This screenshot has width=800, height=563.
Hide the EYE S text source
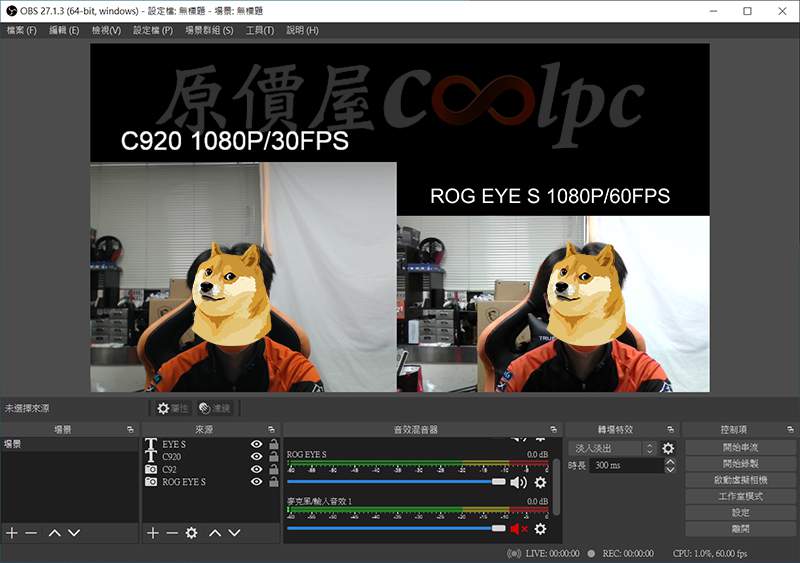point(257,444)
